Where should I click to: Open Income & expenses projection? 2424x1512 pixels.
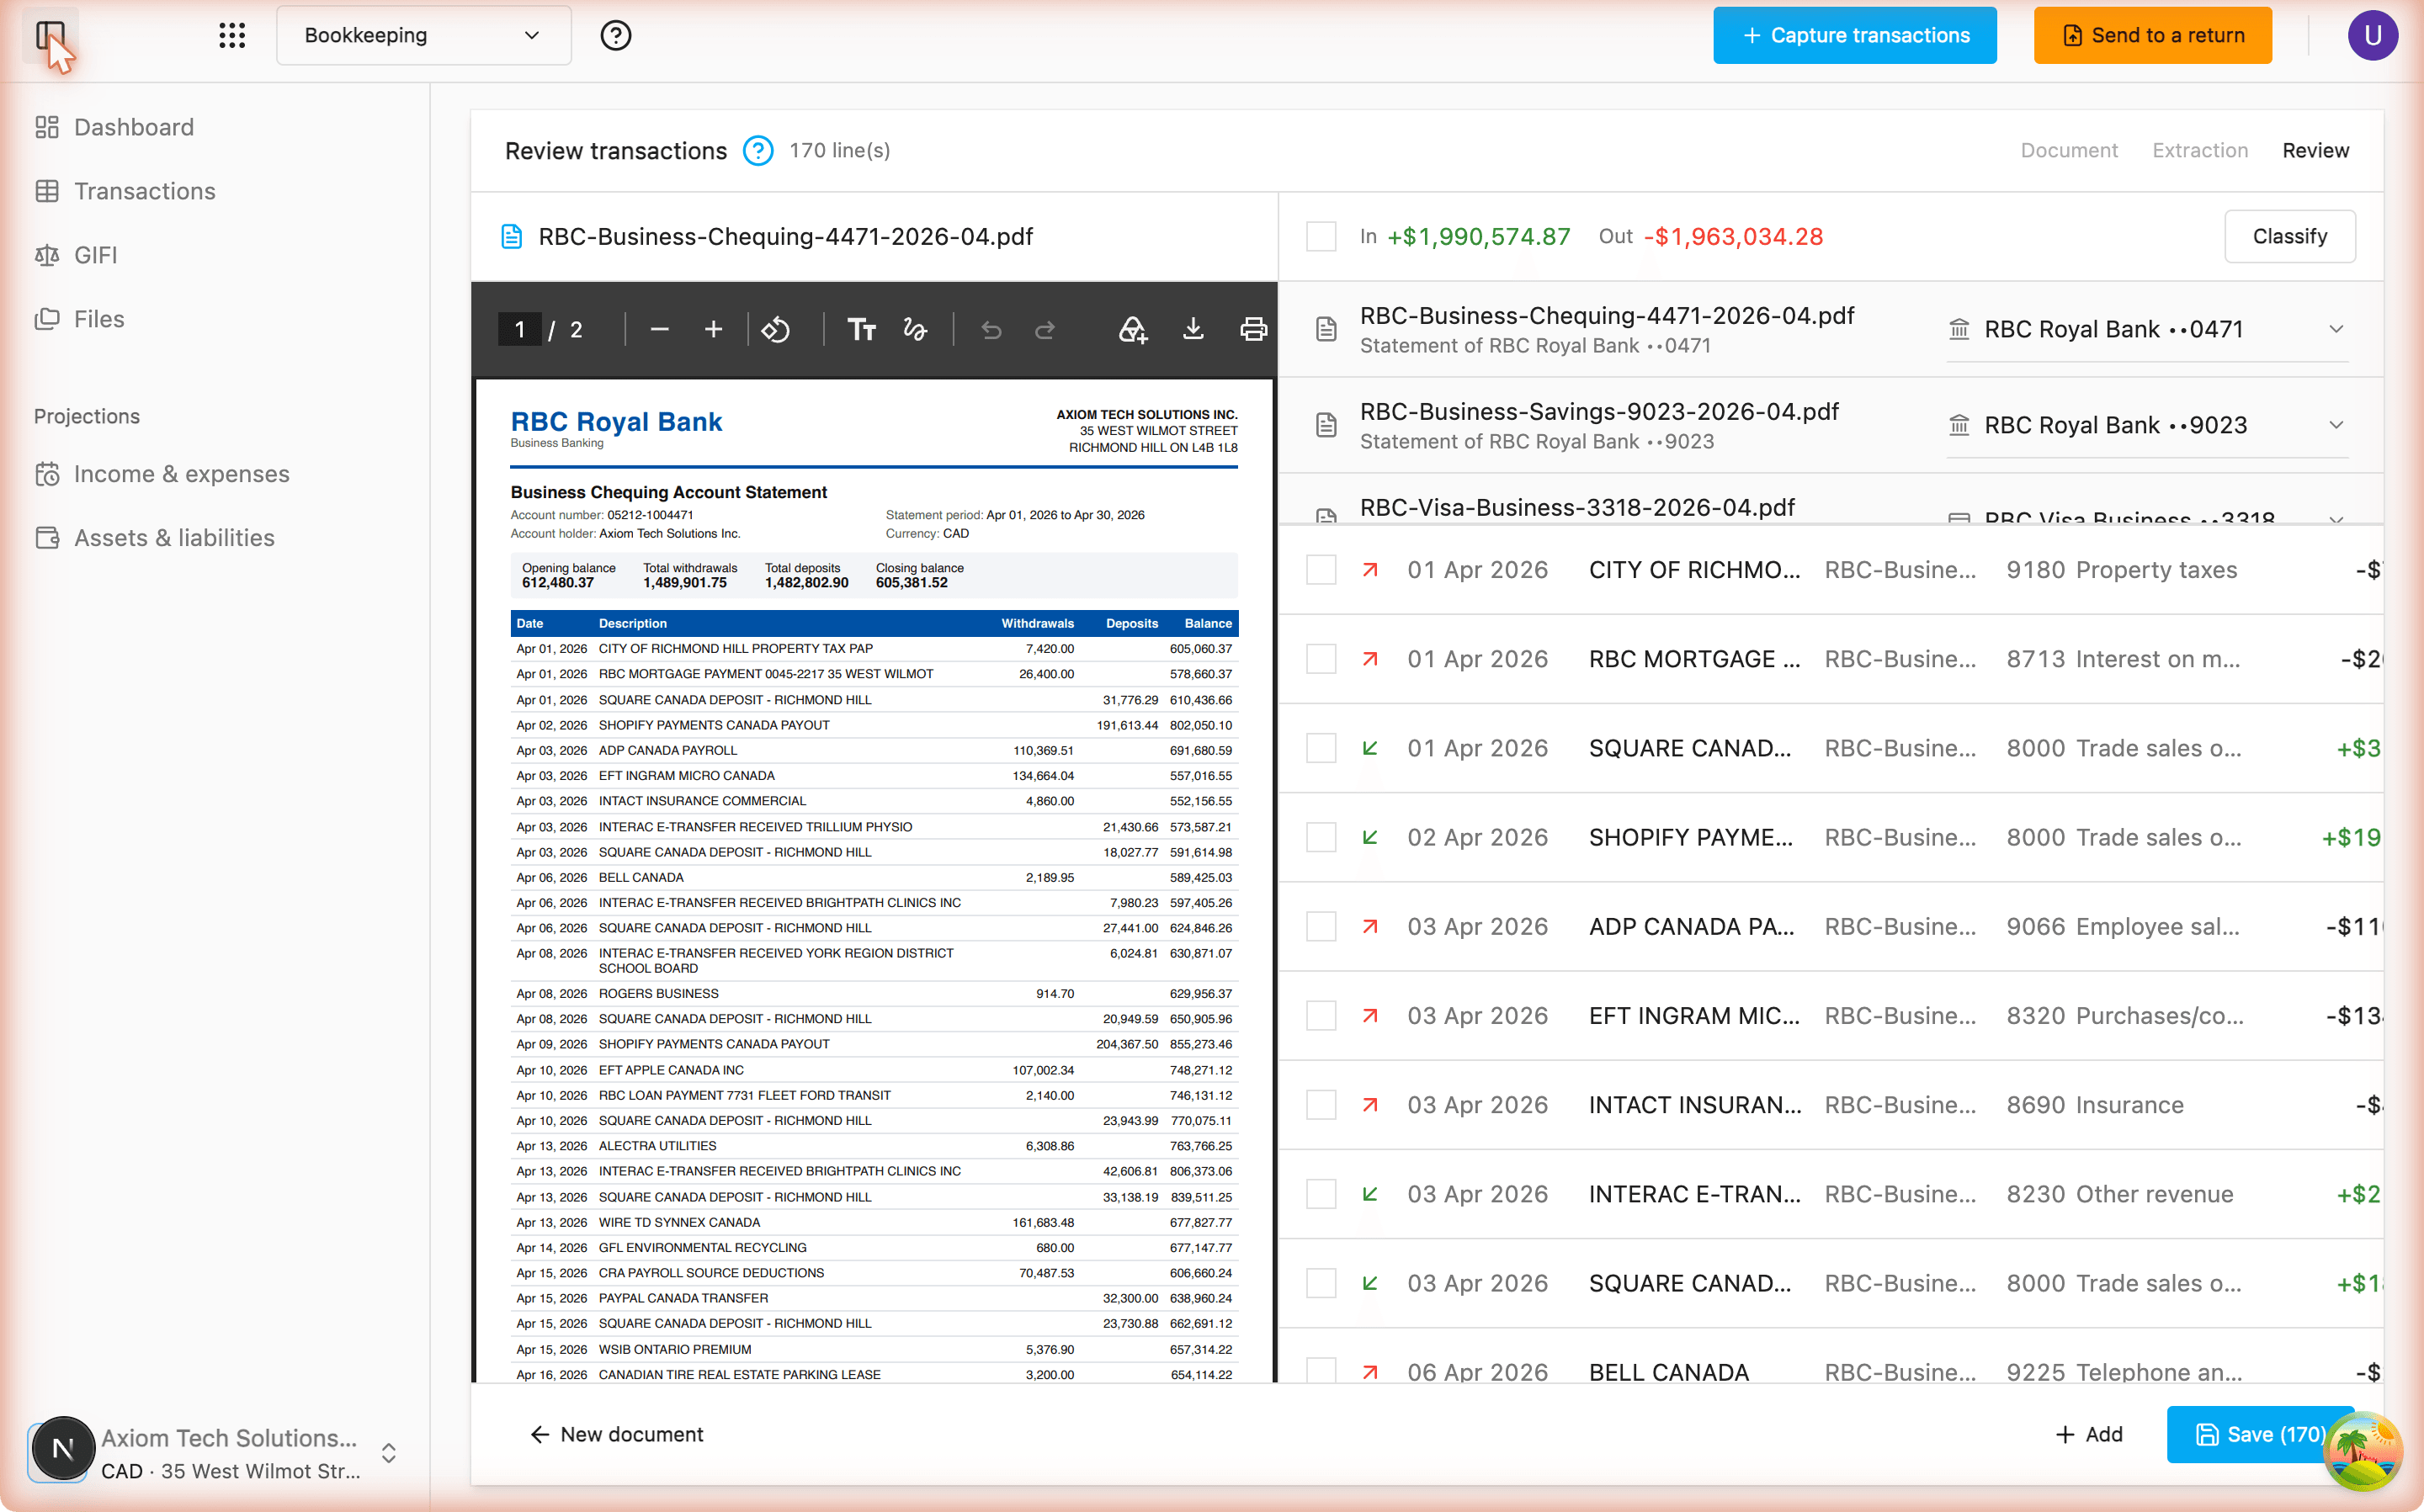pyautogui.click(x=162, y=474)
